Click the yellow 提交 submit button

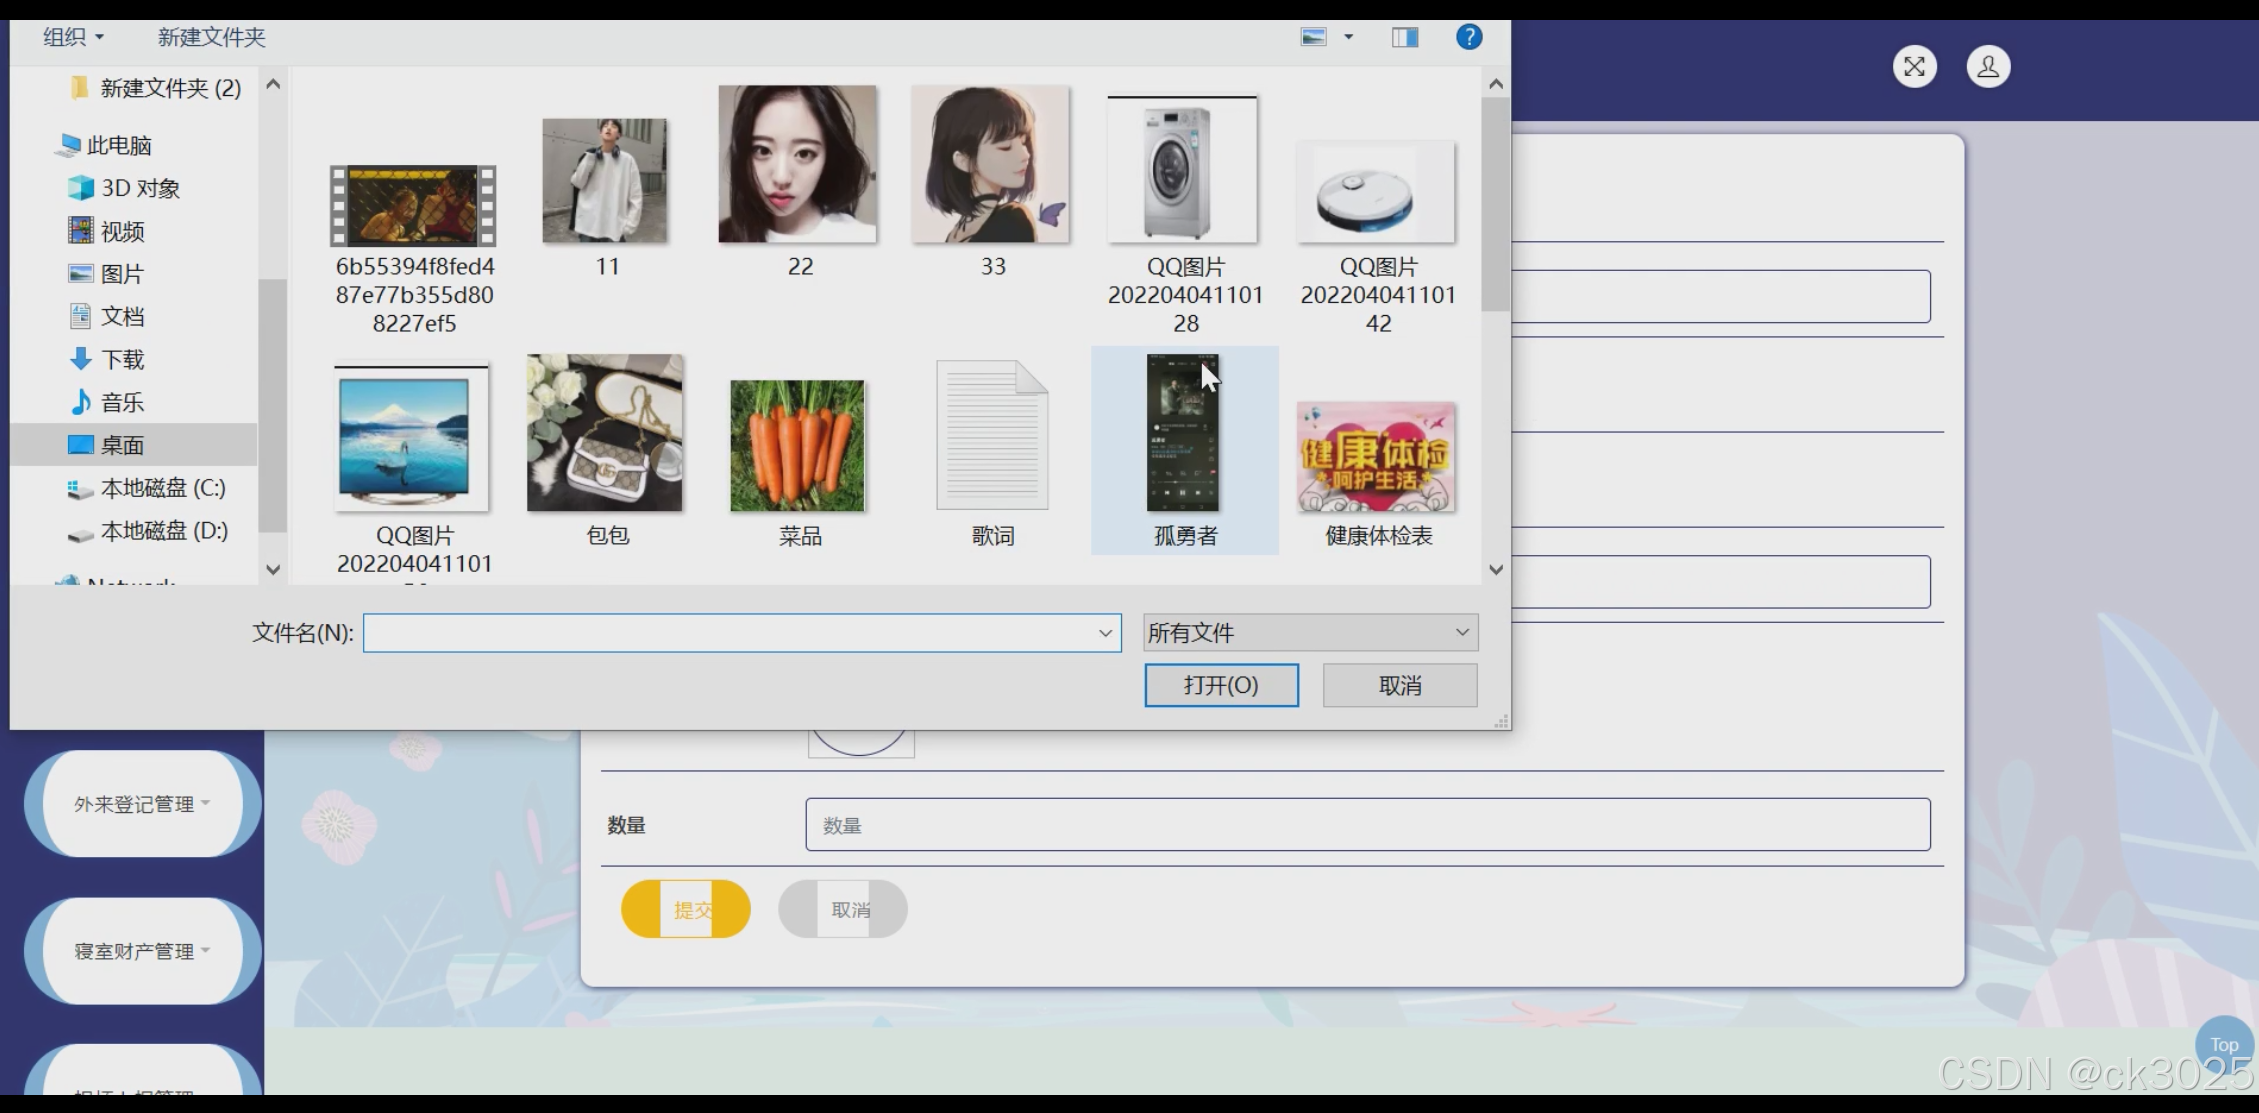click(686, 909)
